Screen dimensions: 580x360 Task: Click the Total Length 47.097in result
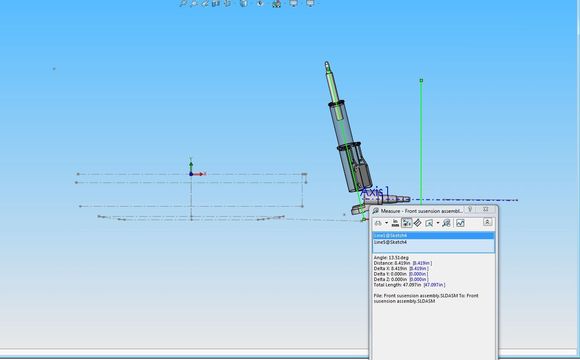click(409, 285)
